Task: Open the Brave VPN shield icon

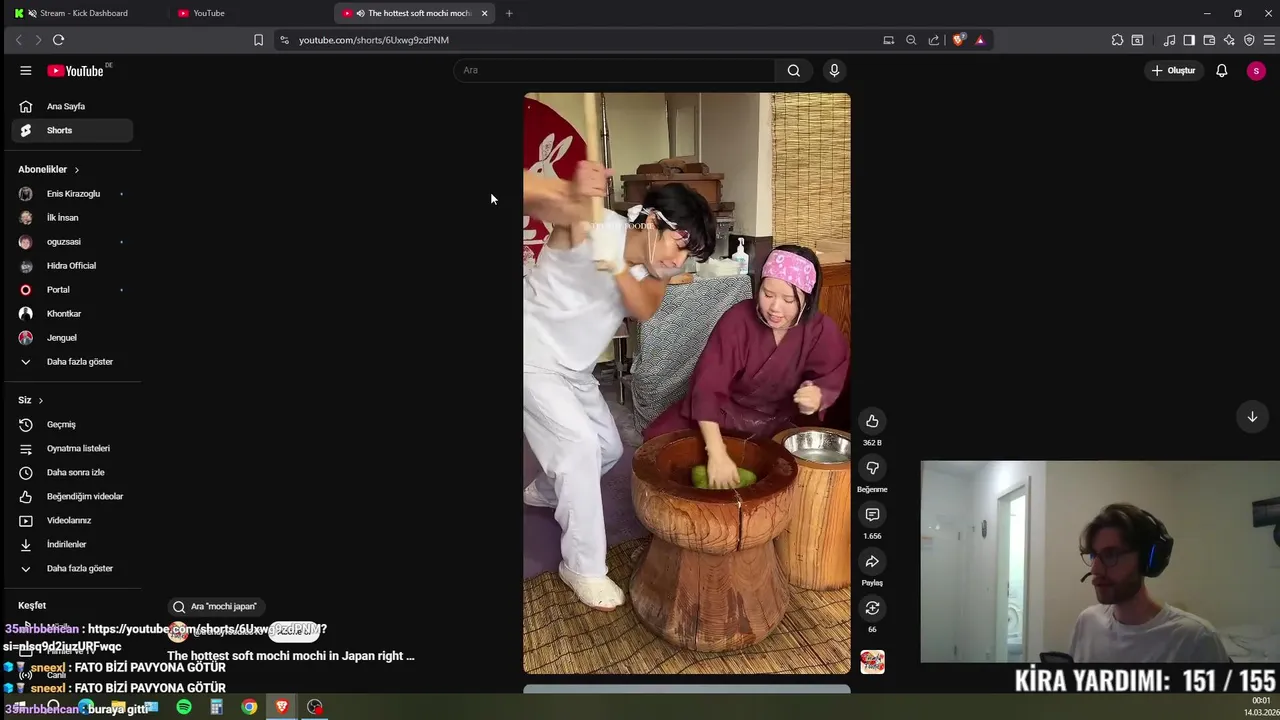Action: [x=1249, y=40]
